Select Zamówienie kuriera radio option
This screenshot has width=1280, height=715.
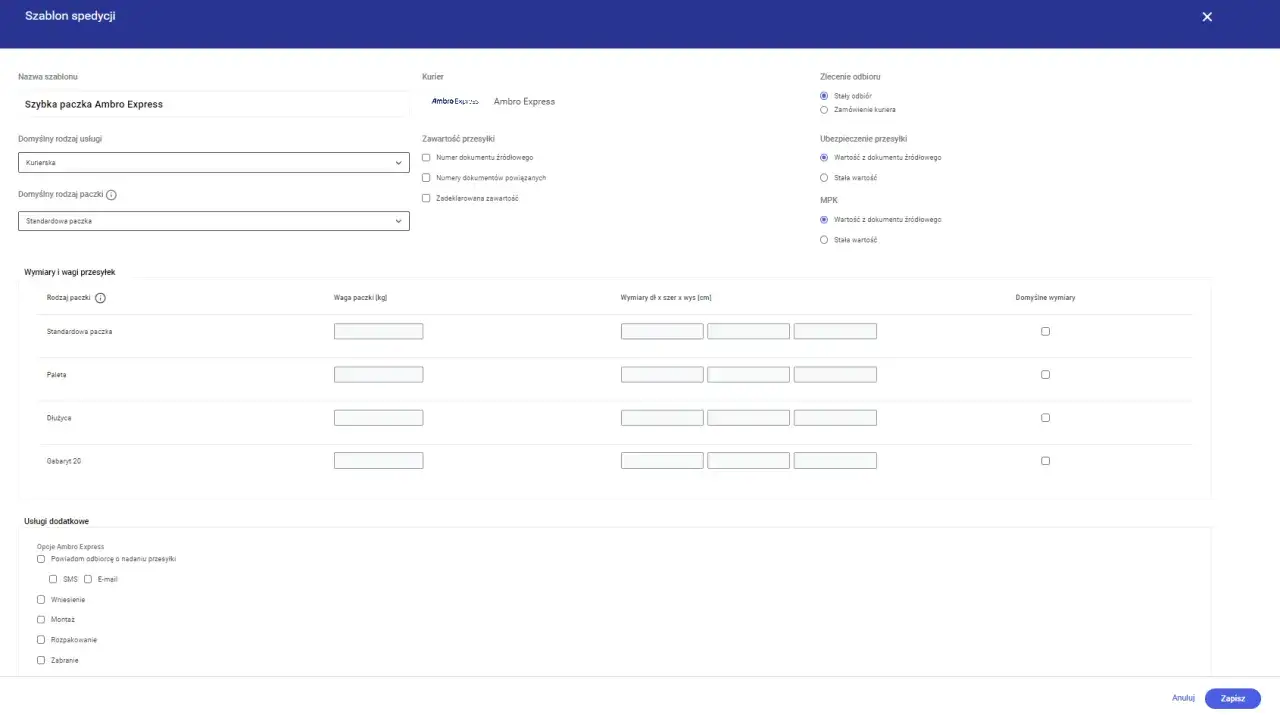[824, 109]
